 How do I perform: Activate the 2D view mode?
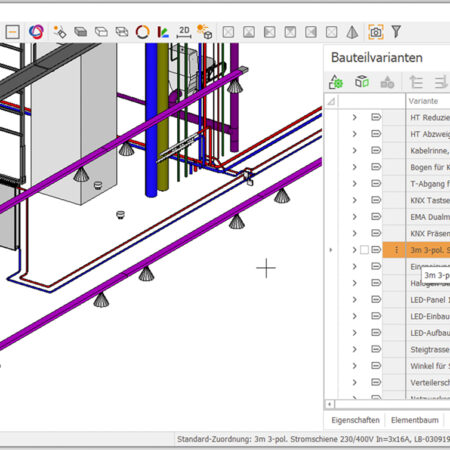click(x=184, y=32)
